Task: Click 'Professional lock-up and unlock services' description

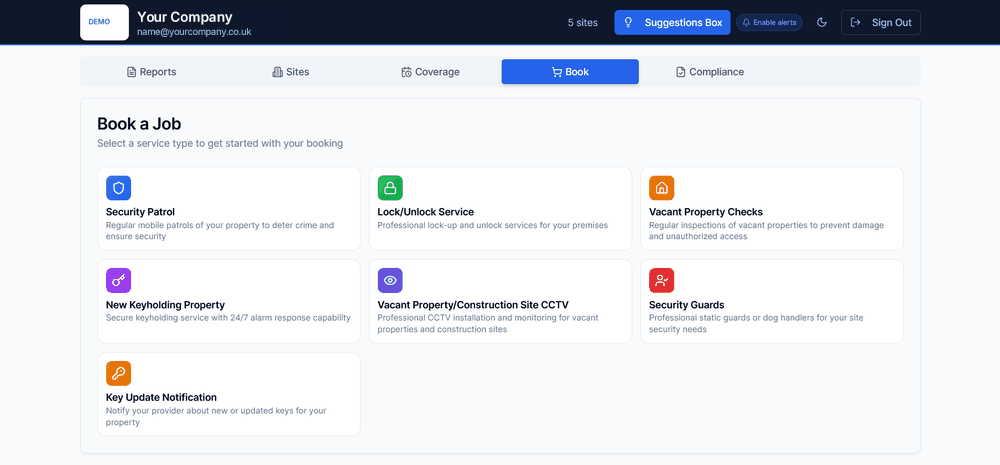Action: (x=493, y=225)
